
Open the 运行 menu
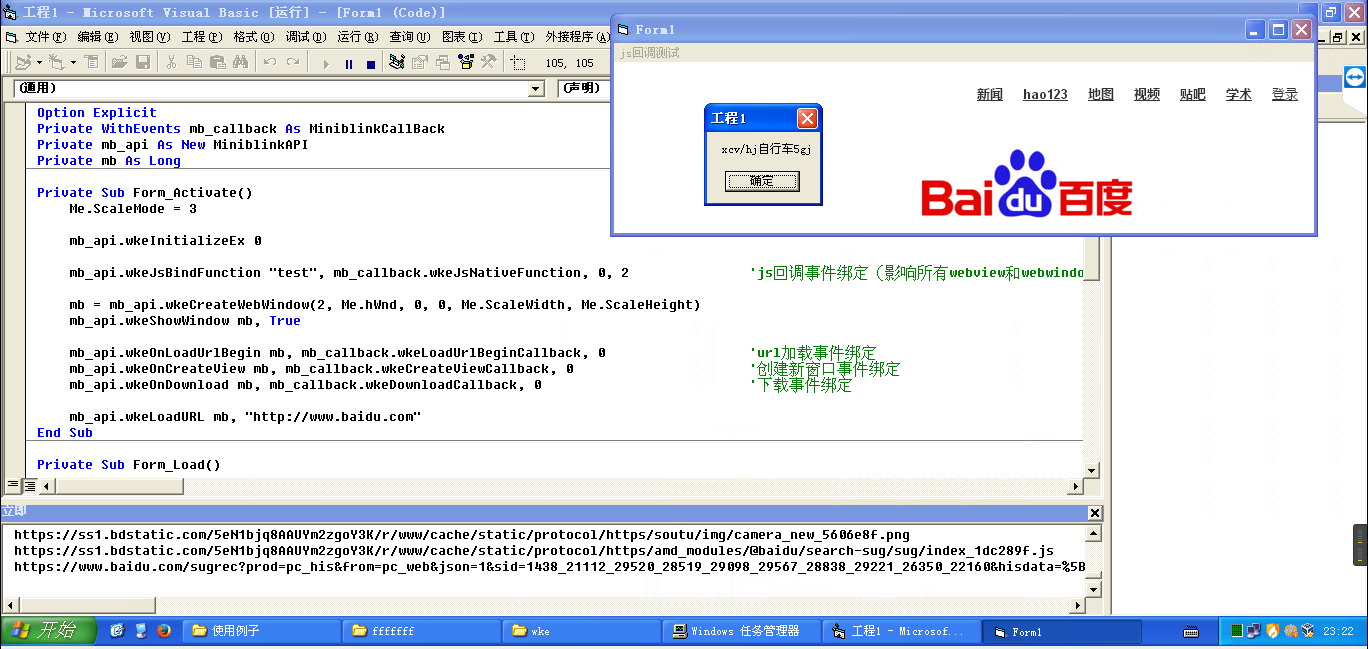[x=357, y=37]
